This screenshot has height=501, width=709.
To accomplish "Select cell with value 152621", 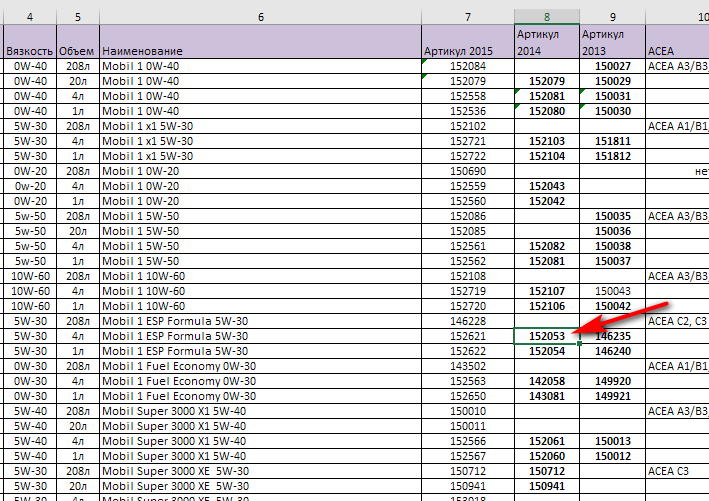I will point(468,336).
